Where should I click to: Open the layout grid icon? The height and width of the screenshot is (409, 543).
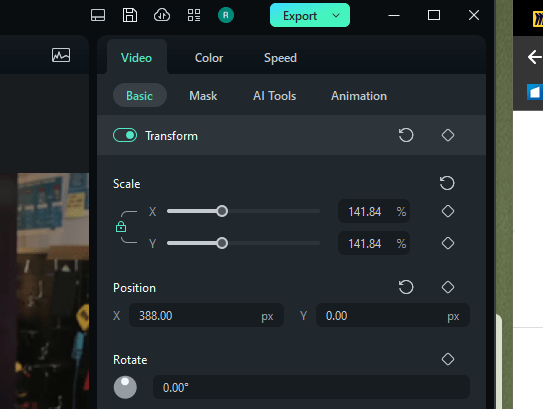click(x=194, y=15)
